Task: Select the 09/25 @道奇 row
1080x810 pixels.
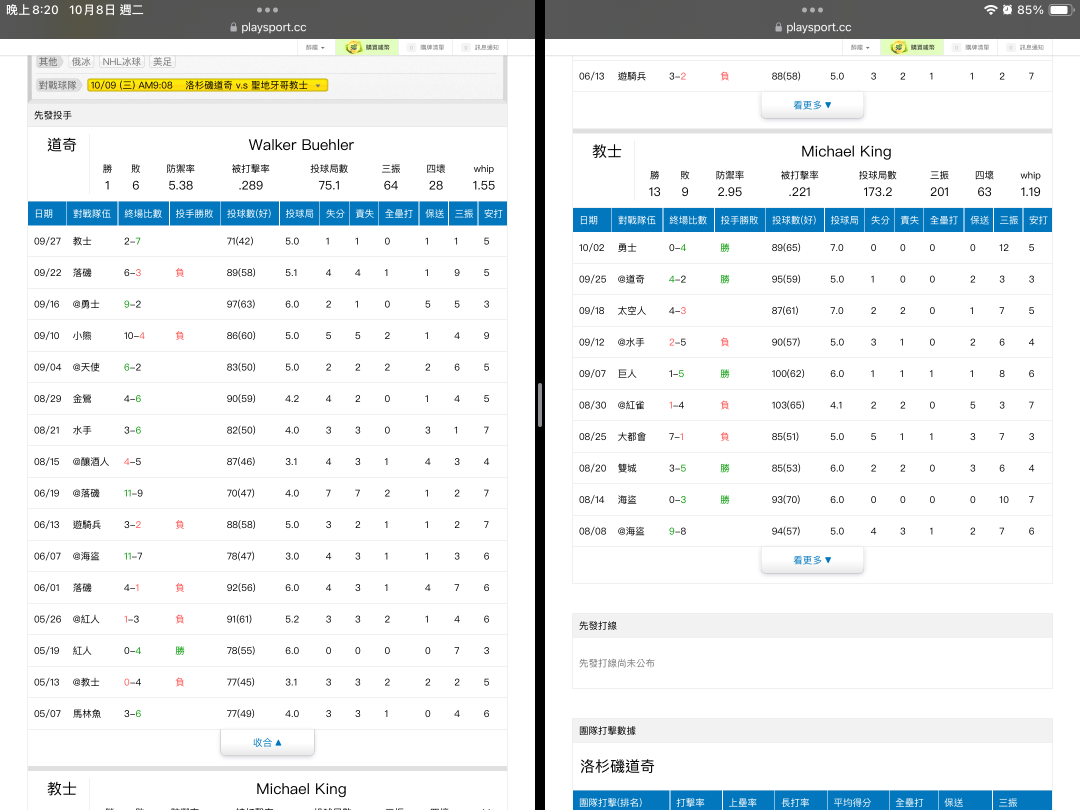Action: click(x=812, y=279)
